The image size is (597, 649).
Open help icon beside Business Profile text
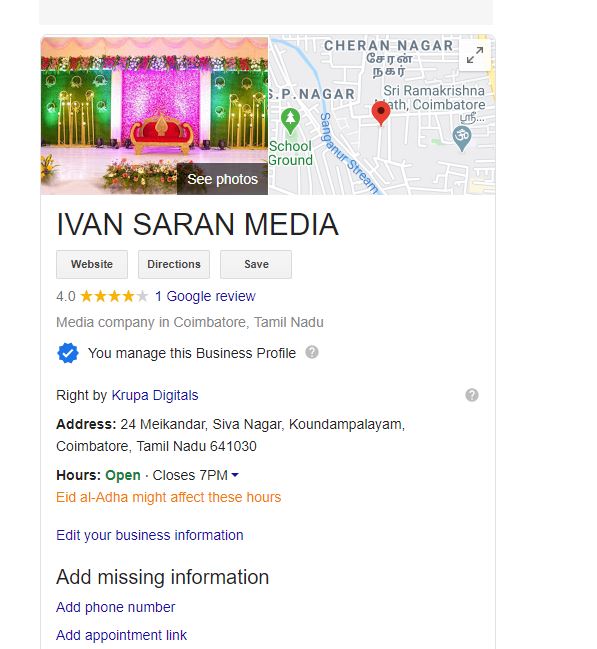tap(312, 352)
